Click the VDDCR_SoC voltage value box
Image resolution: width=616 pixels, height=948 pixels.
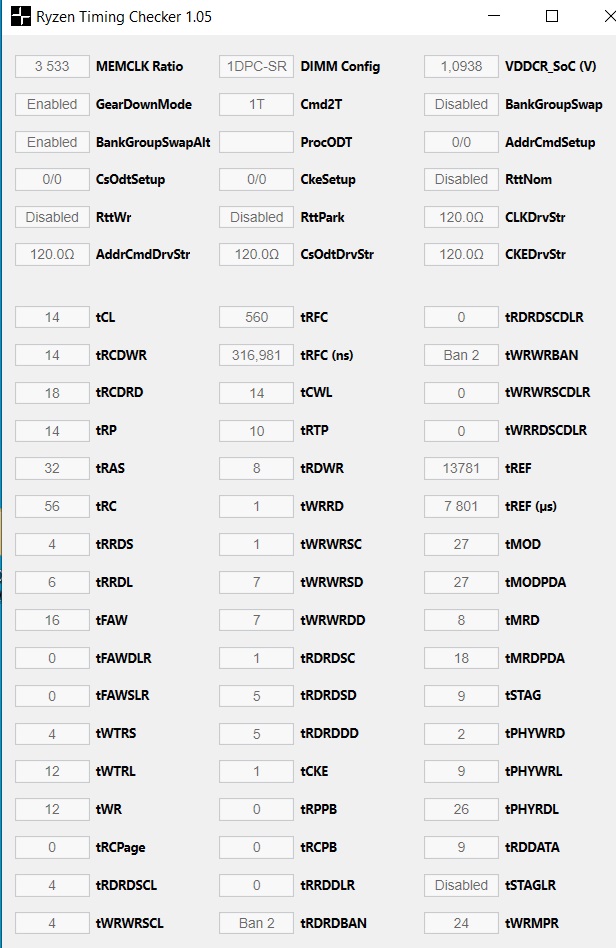point(461,67)
